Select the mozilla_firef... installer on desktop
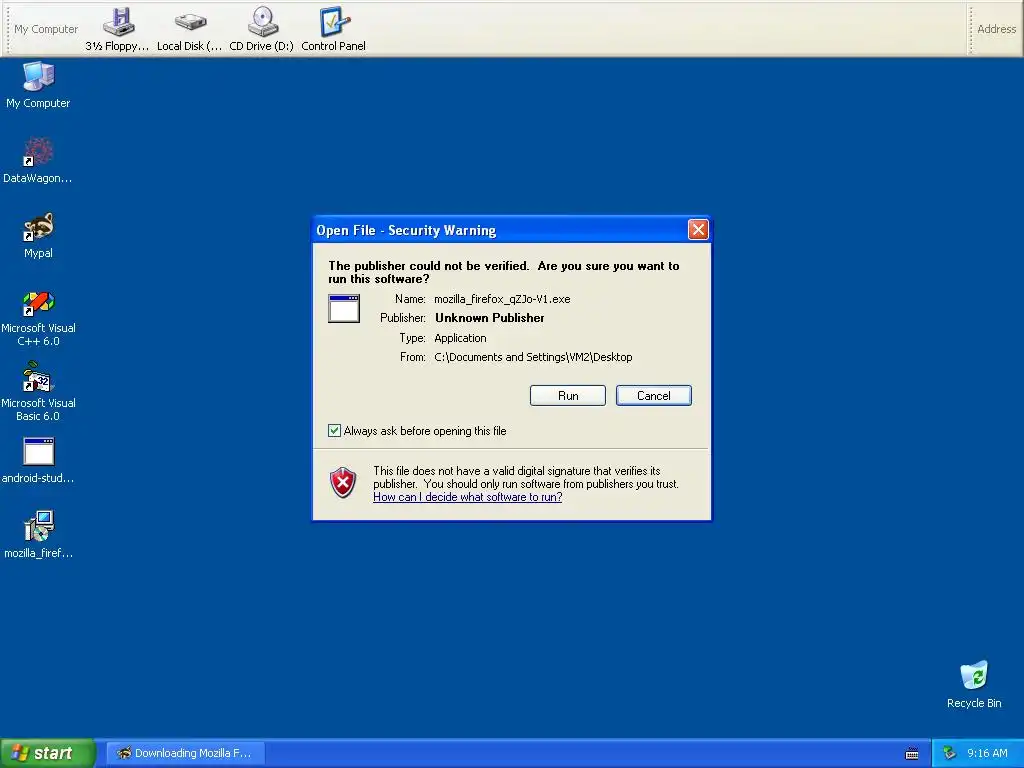The height and width of the screenshot is (768, 1024). [38, 535]
